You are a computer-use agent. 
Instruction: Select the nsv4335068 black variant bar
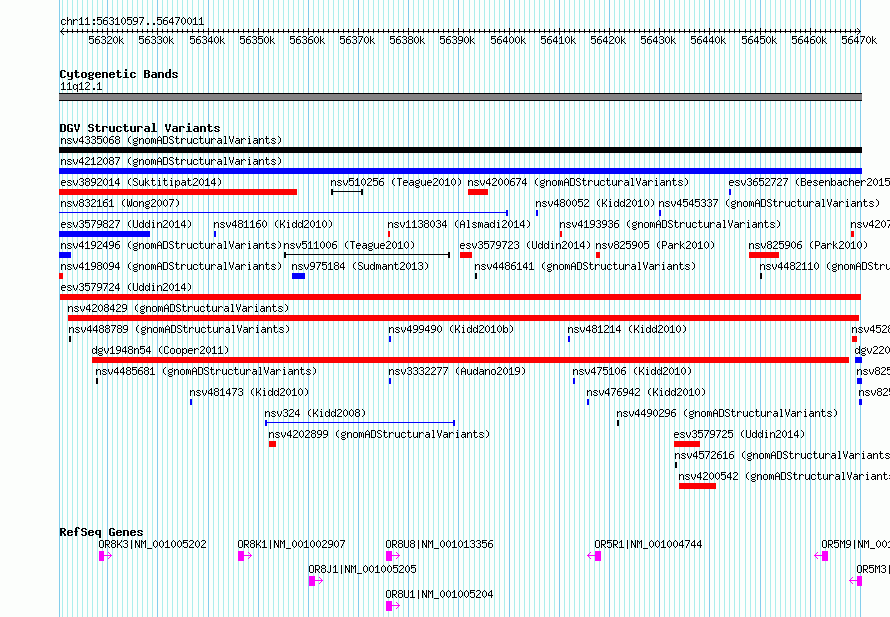[x=460, y=150]
